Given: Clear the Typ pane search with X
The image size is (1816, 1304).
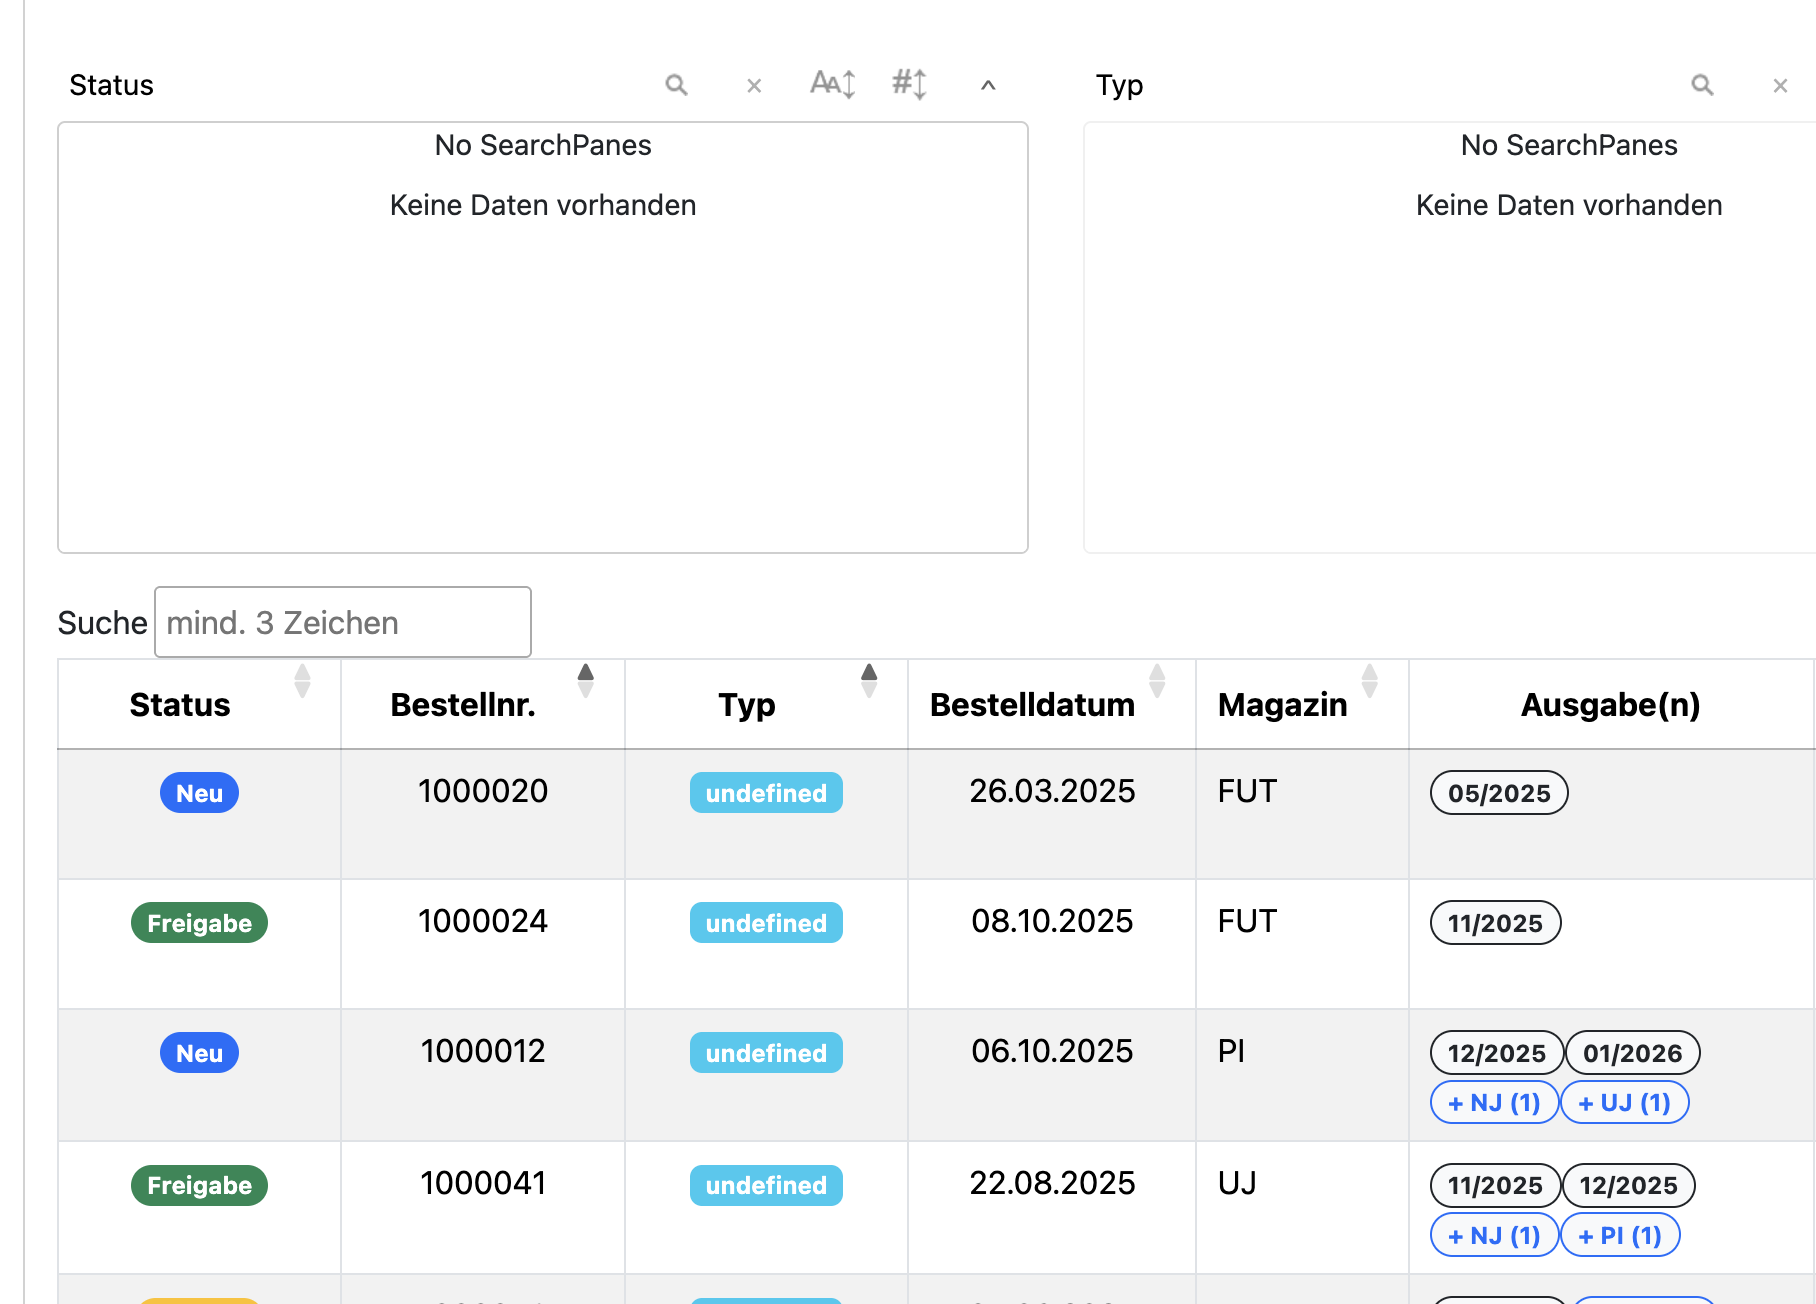Looking at the screenshot, I should (x=1781, y=86).
